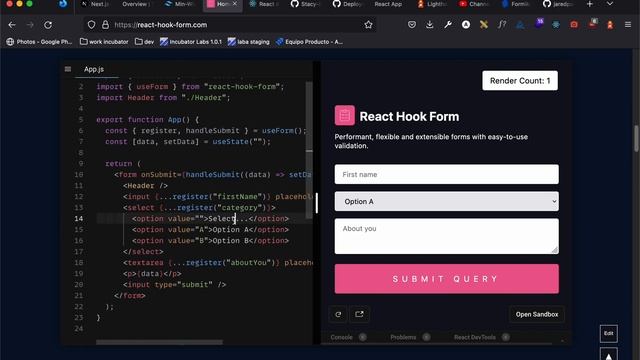640x360 pixels.
Task: Click the yellow X extension icon
Action: [x=484, y=25]
